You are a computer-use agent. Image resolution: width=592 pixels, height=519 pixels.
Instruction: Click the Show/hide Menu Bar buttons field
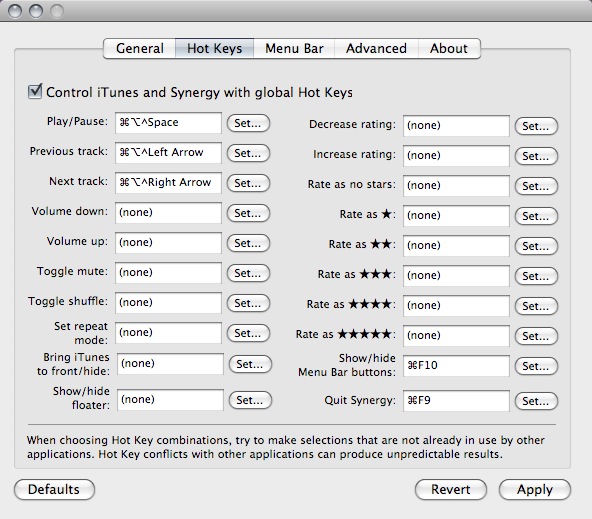tap(456, 365)
